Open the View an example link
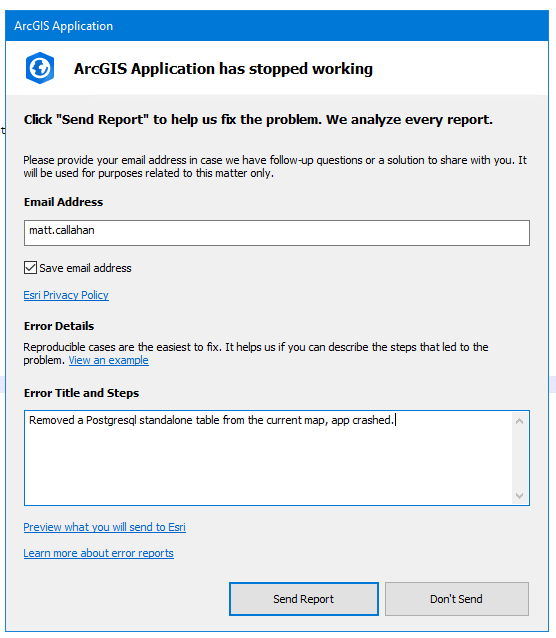556x638 pixels. pyautogui.click(x=108, y=360)
